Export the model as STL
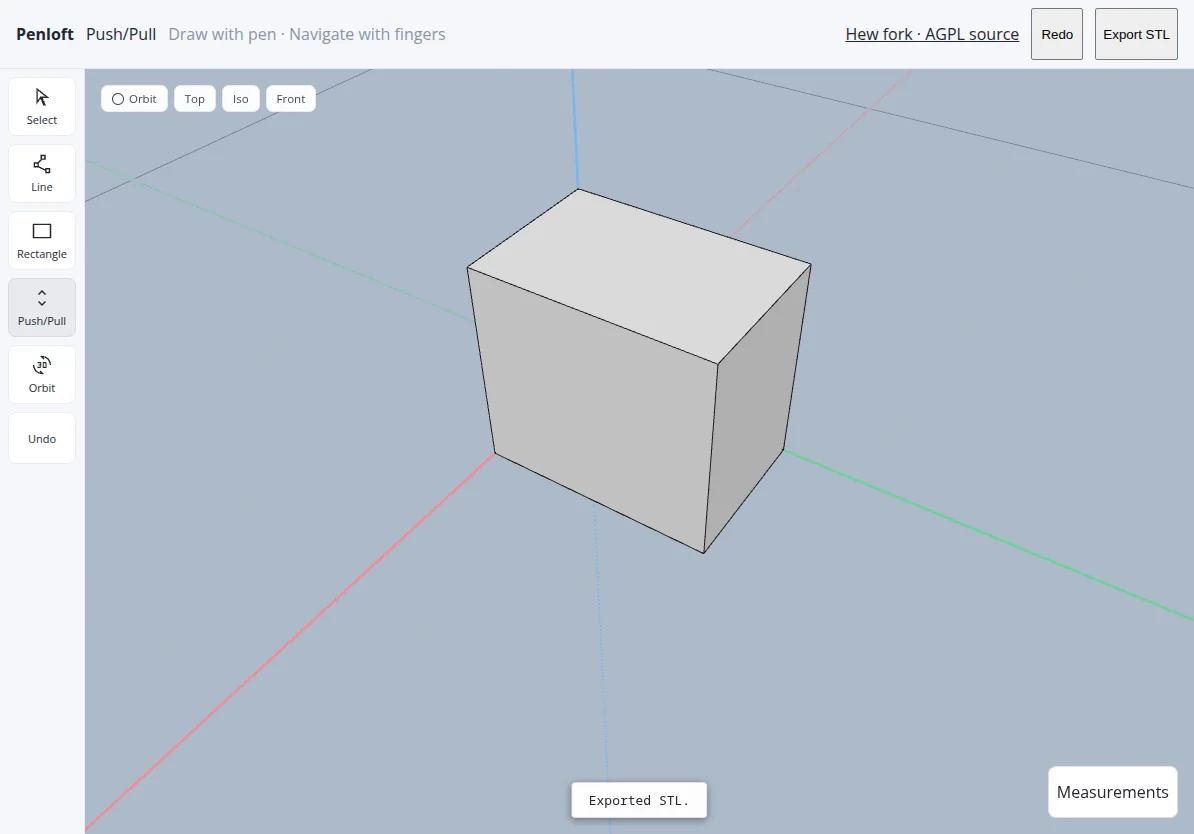Image resolution: width=1194 pixels, height=834 pixels. pos(1136,34)
